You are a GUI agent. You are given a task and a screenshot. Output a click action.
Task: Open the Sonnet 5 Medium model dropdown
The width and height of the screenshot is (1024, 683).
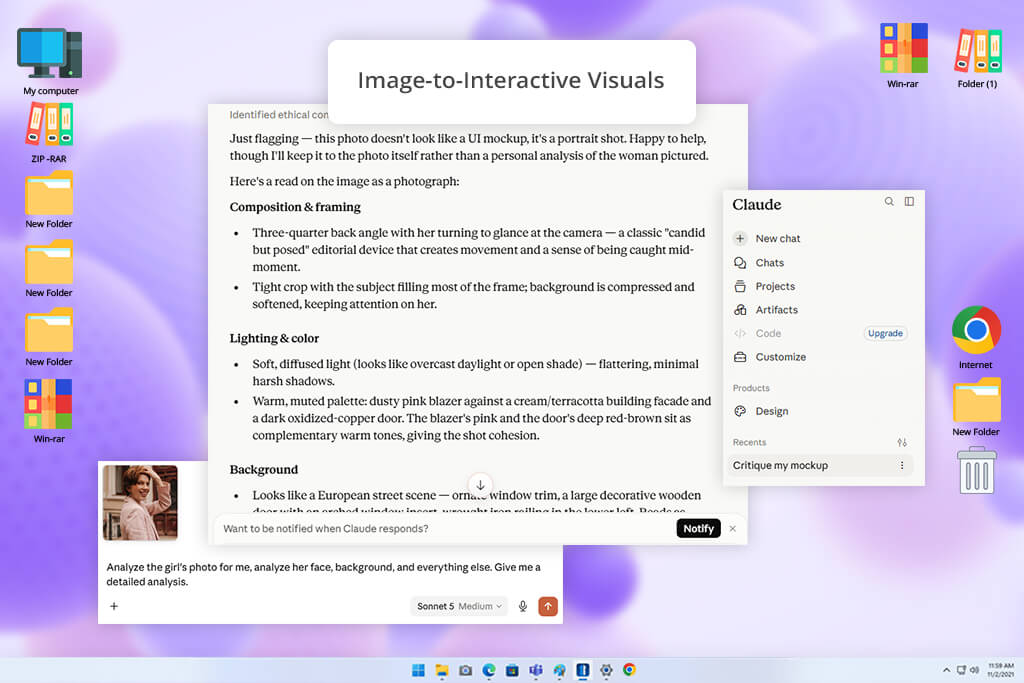click(x=459, y=606)
